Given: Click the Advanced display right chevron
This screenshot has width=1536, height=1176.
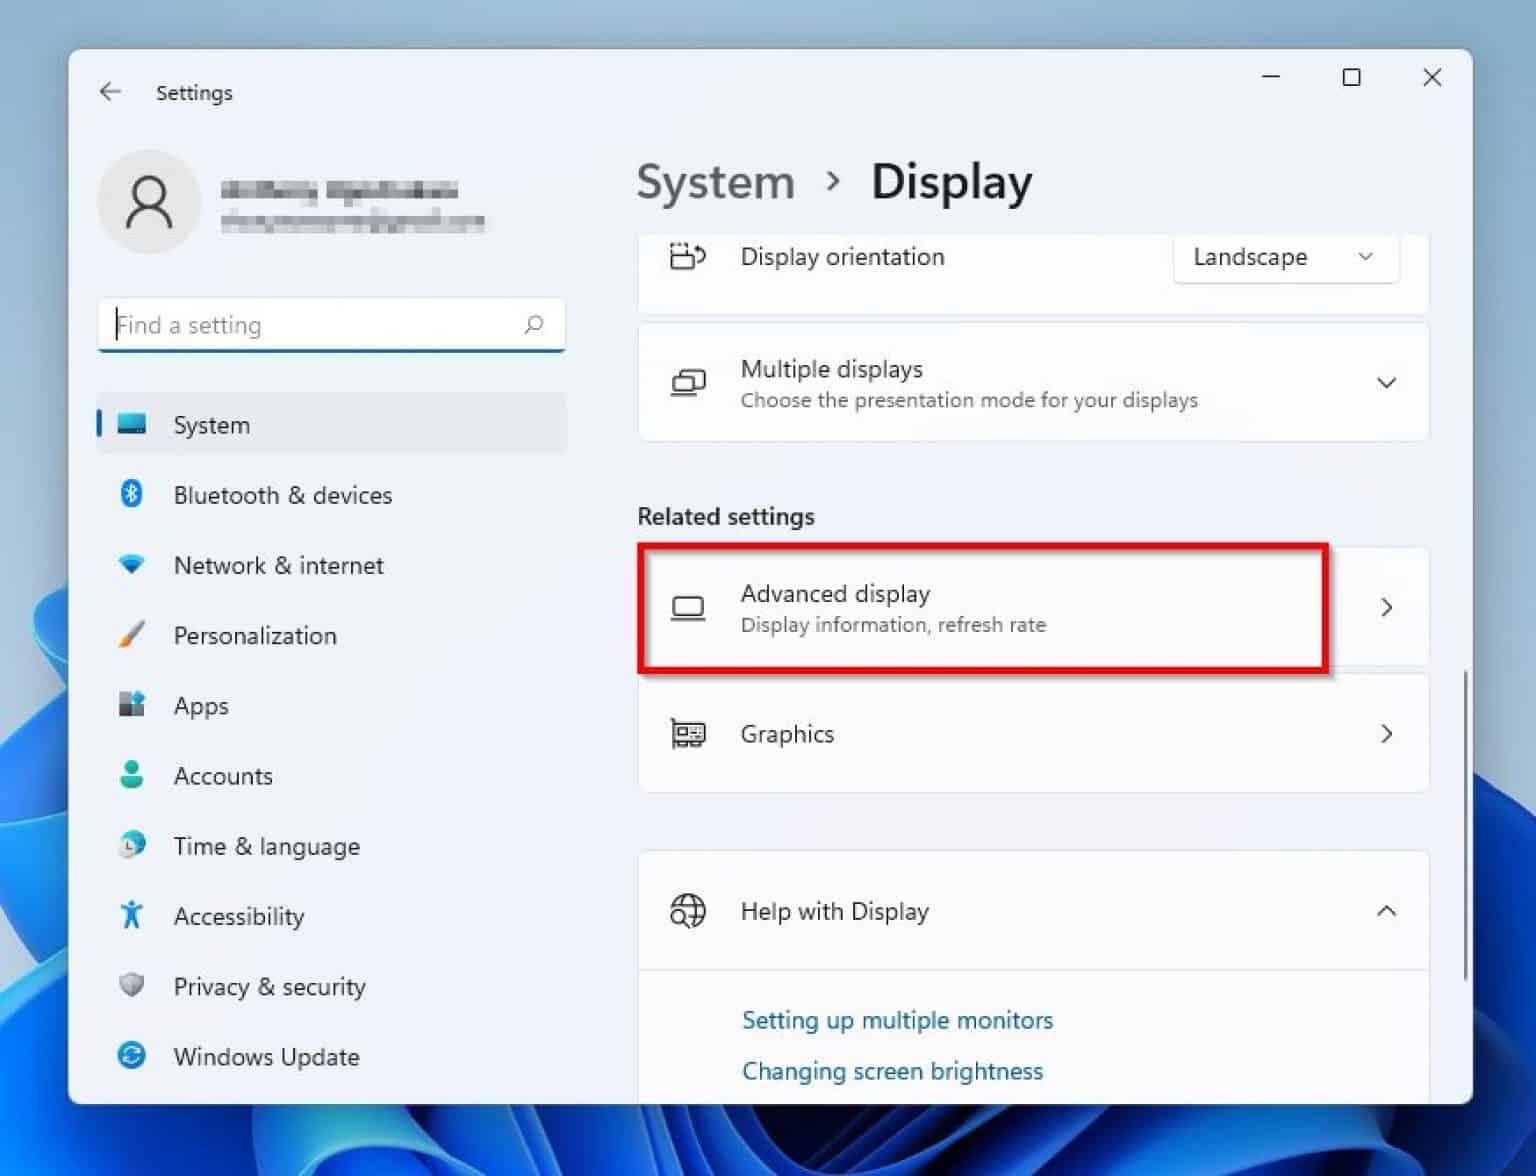Looking at the screenshot, I should click(1386, 607).
